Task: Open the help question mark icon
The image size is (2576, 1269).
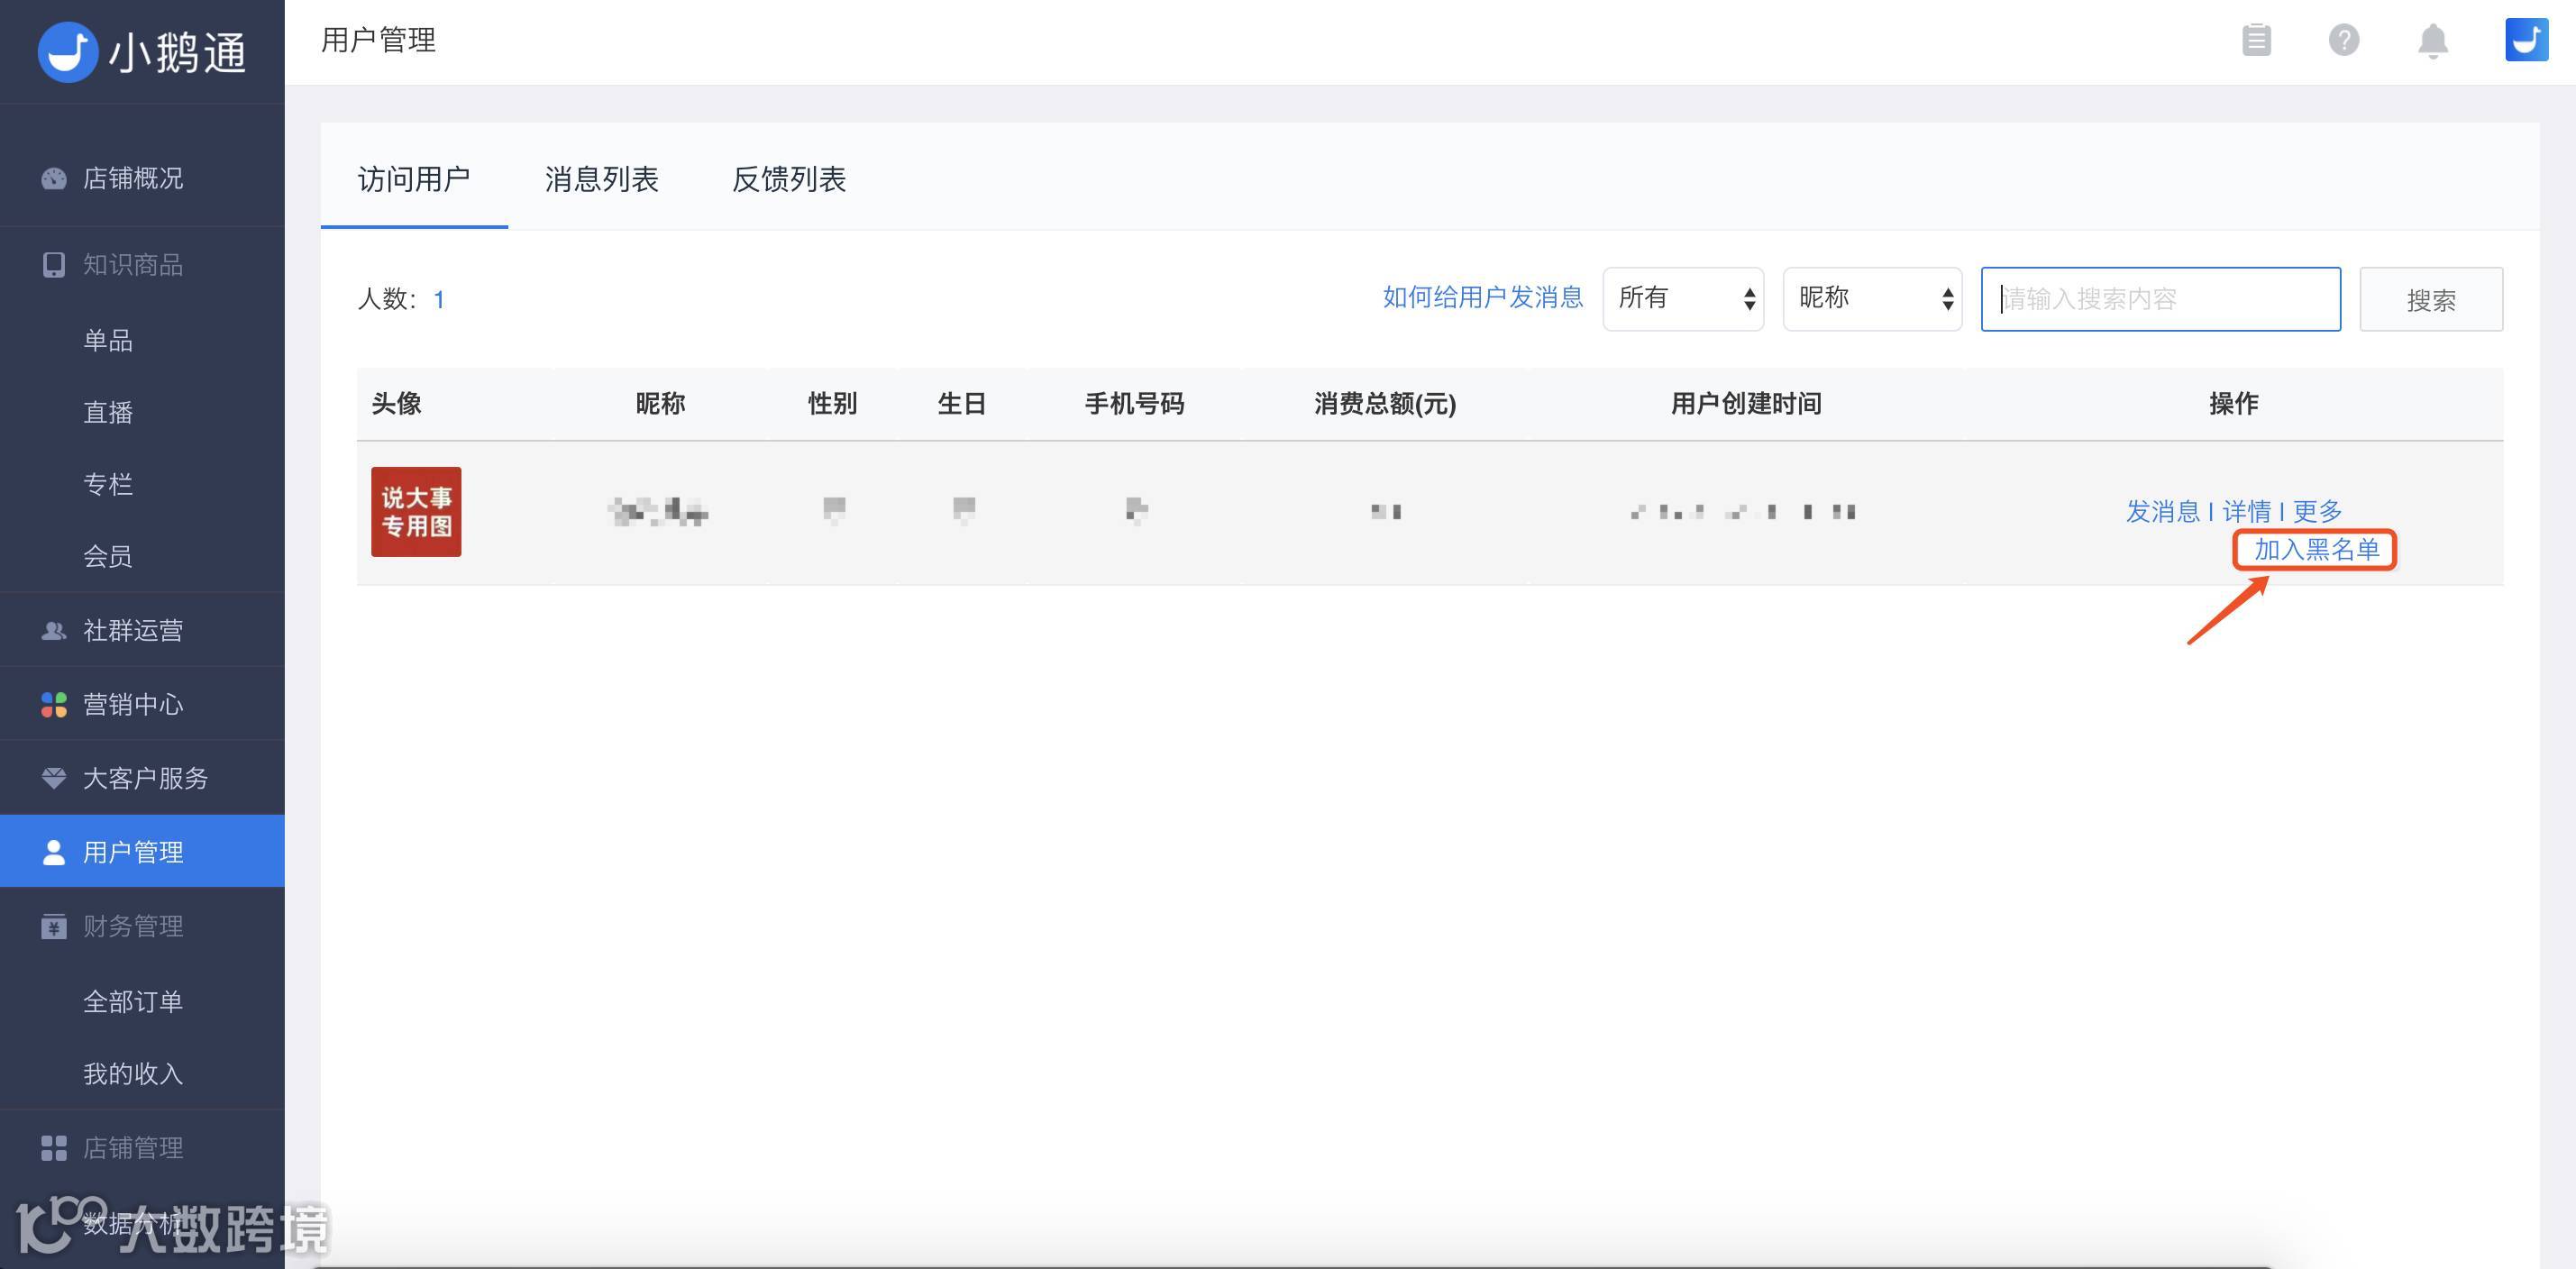Action: tap(2343, 41)
